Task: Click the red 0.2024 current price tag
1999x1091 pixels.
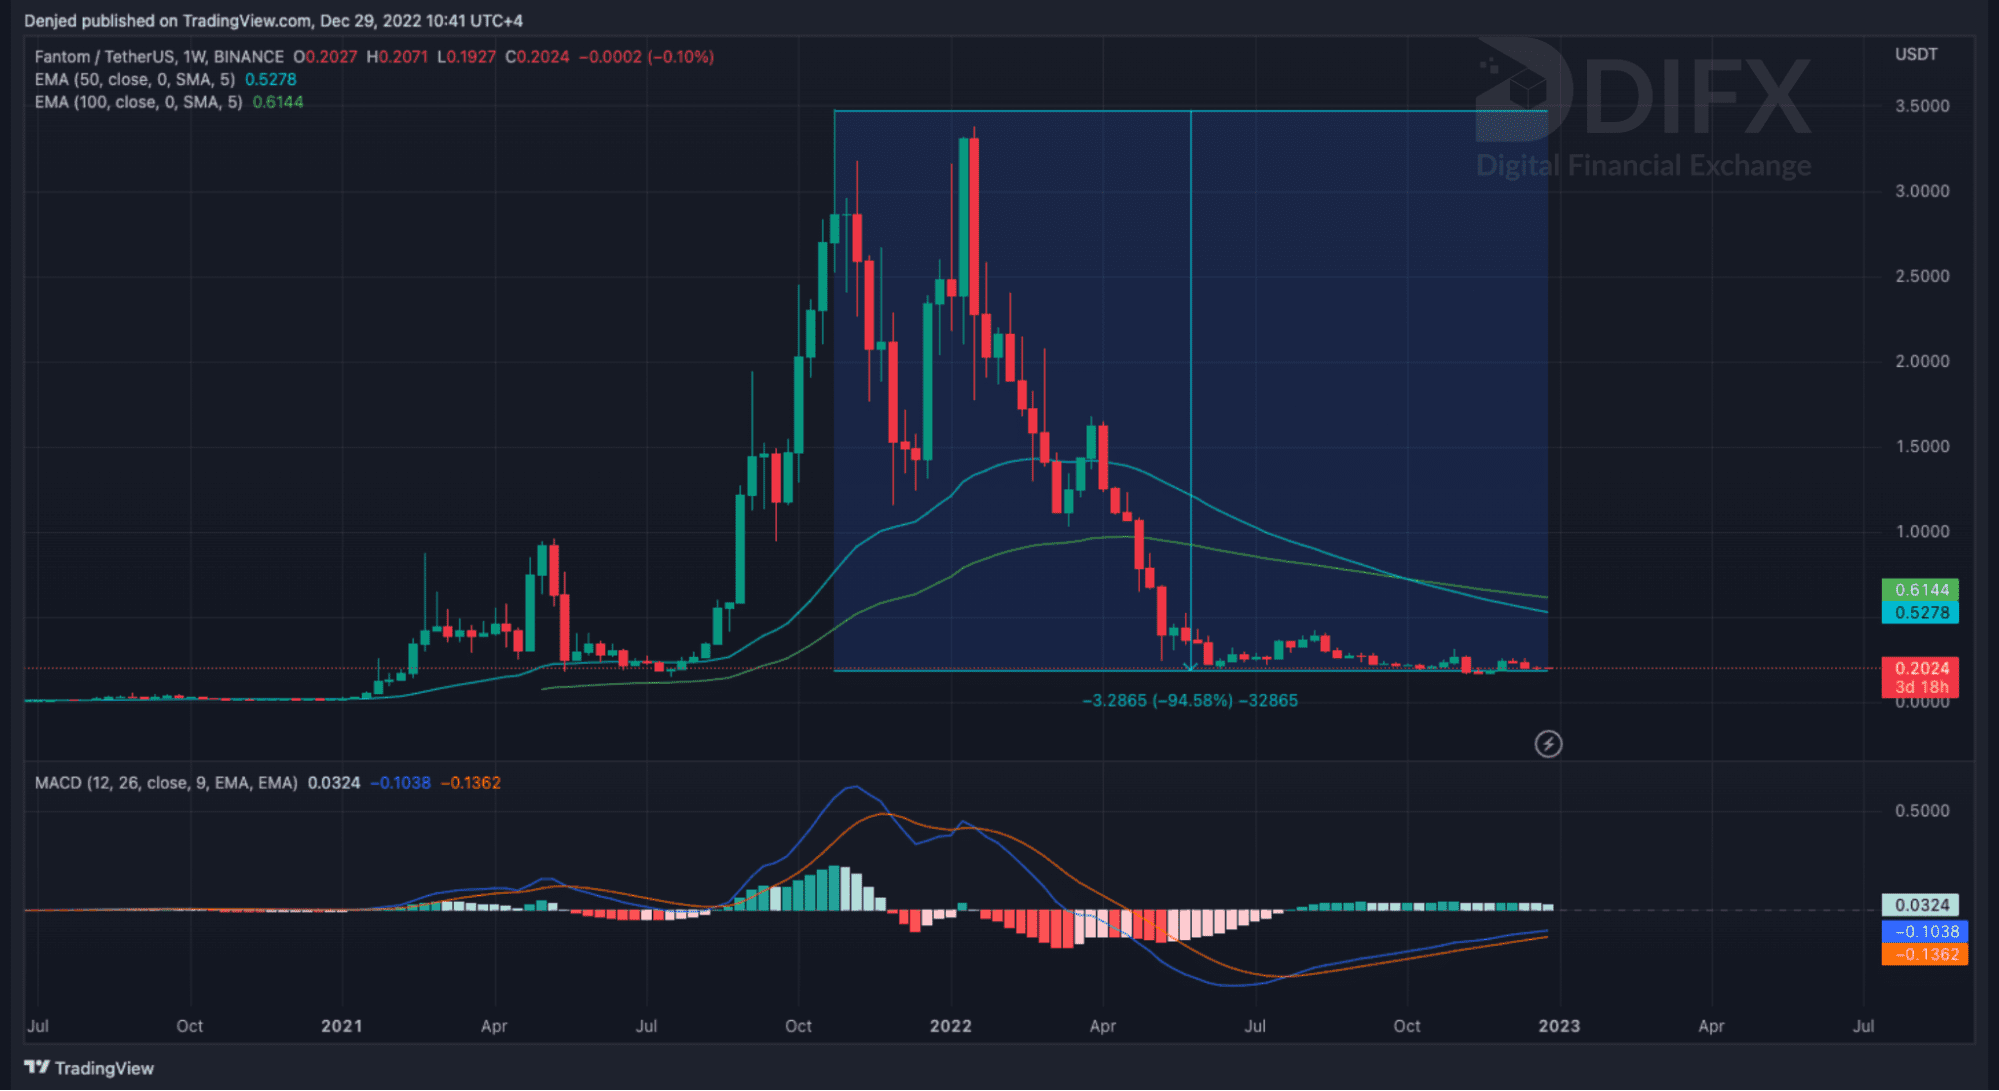Action: (1920, 668)
